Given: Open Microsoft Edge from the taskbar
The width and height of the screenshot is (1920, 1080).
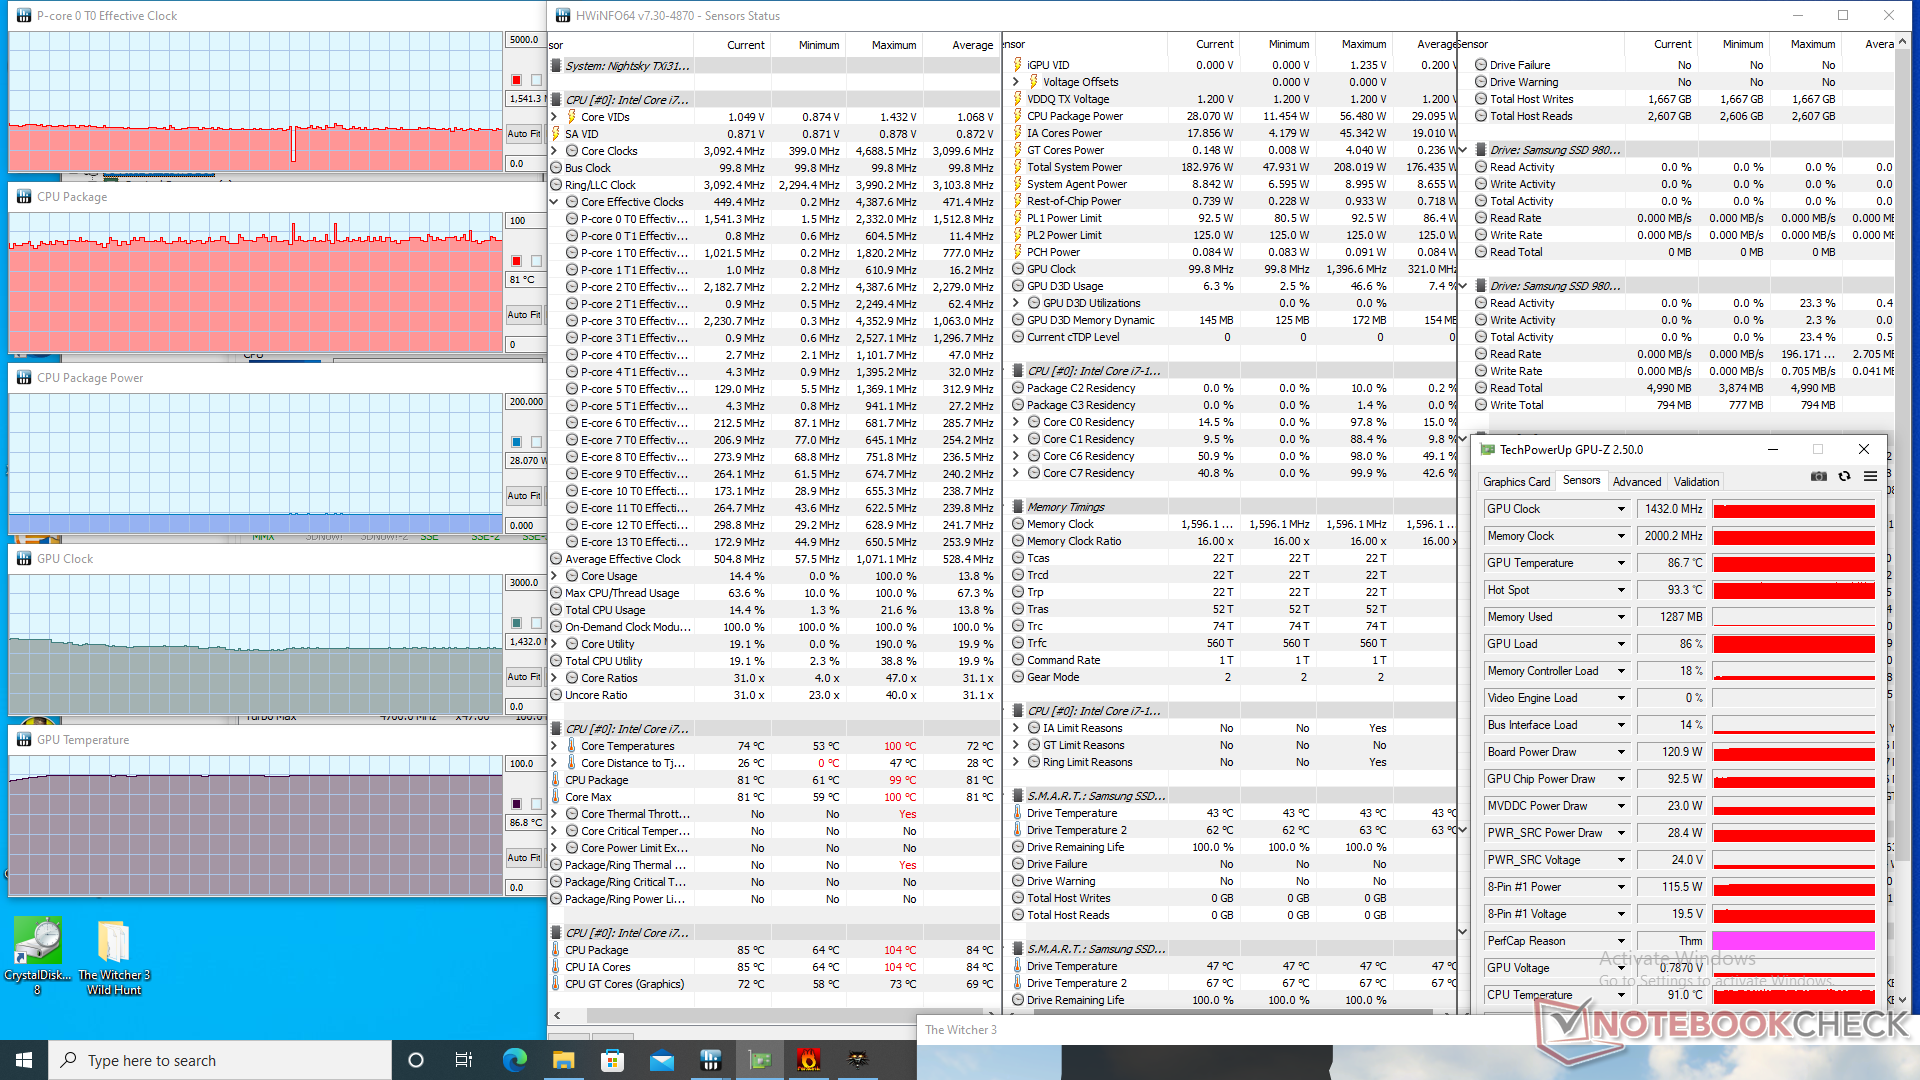Looking at the screenshot, I should (515, 1060).
